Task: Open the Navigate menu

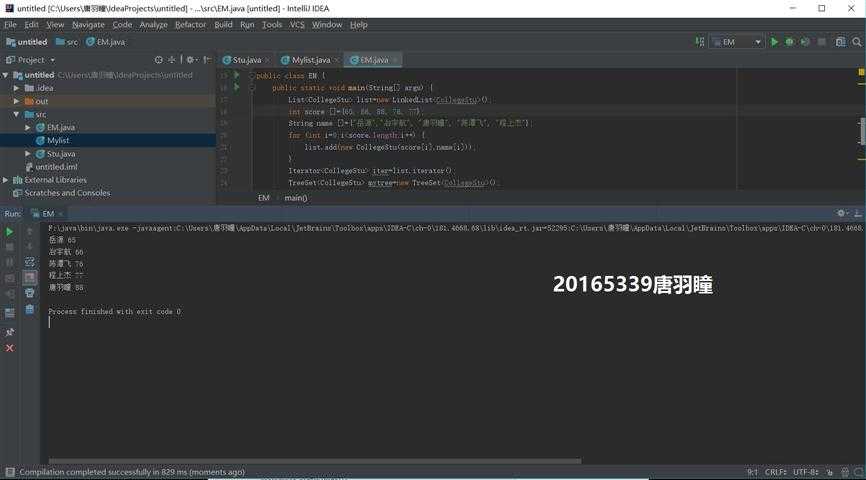Action: pyautogui.click(x=88, y=25)
